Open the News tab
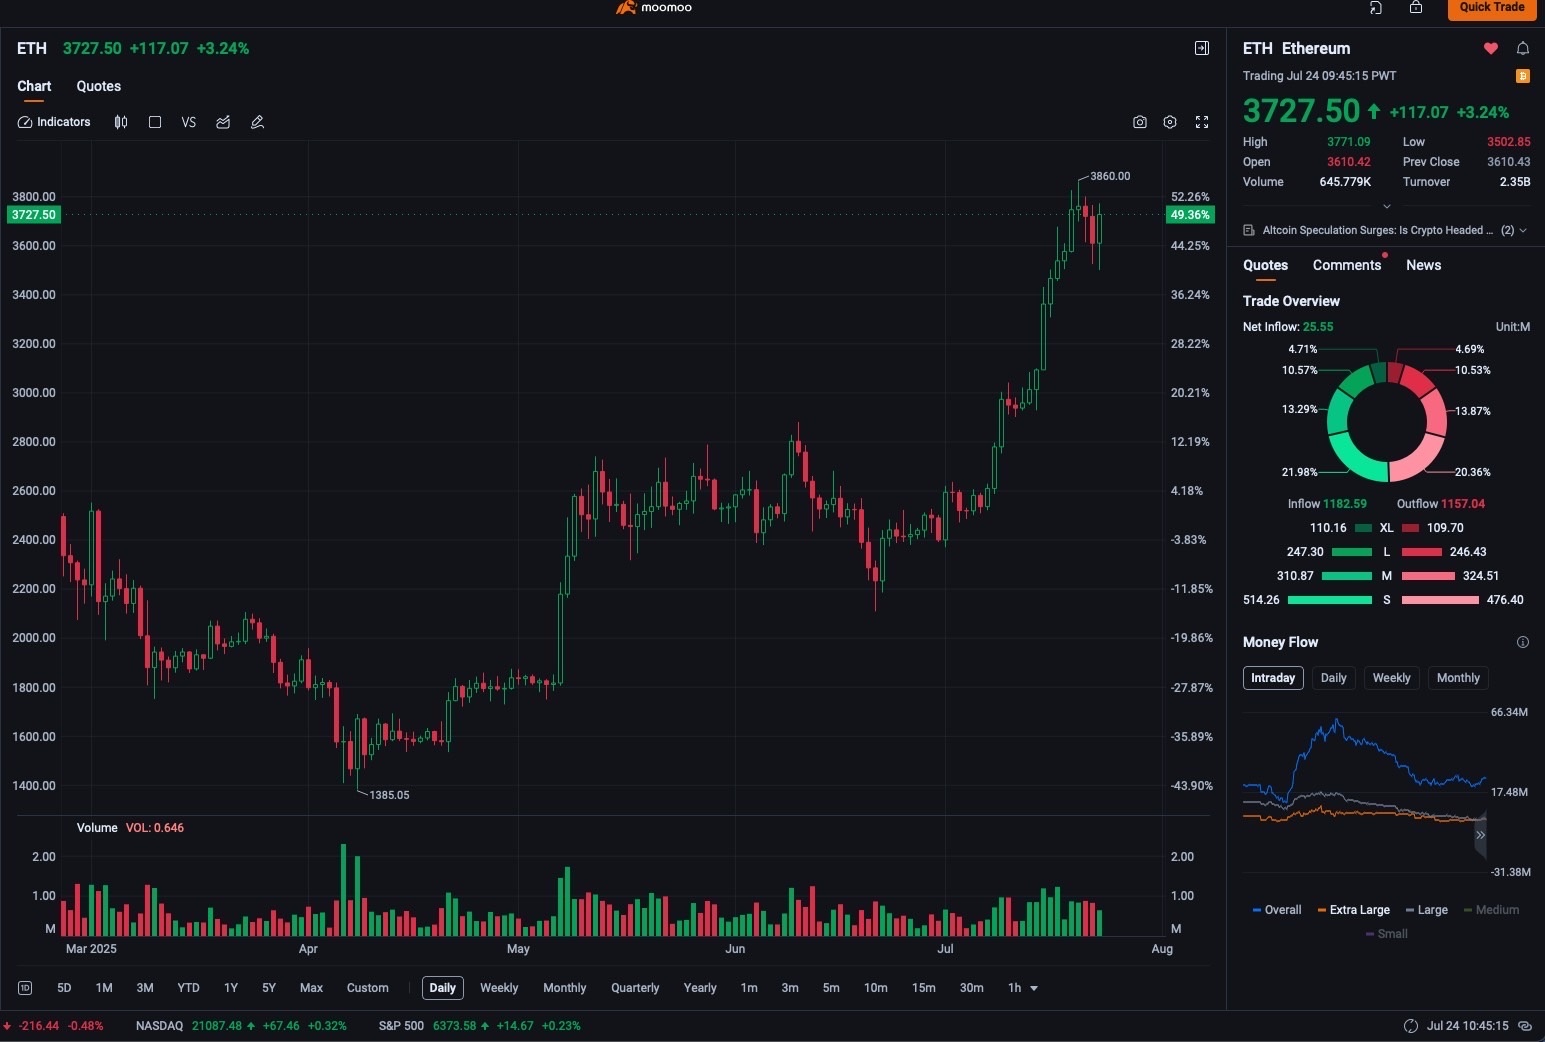The width and height of the screenshot is (1545, 1042). click(x=1423, y=265)
